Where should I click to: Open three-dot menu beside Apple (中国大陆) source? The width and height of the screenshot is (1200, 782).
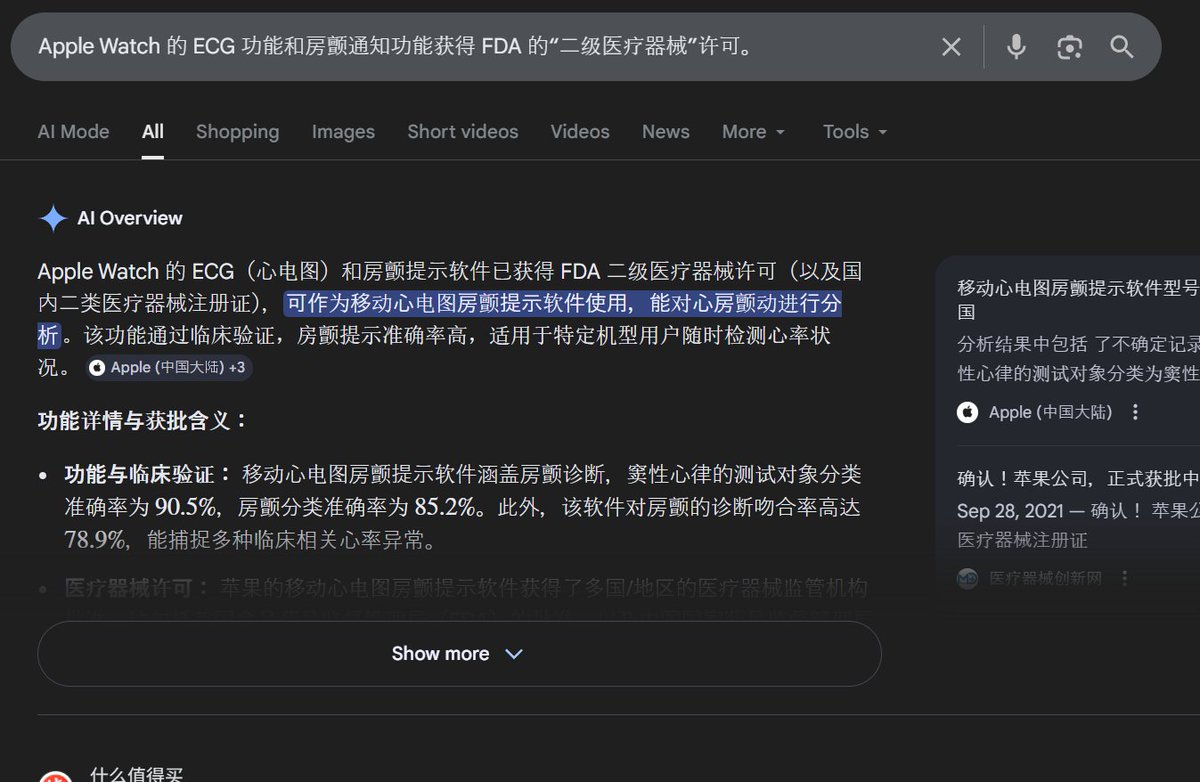(x=1135, y=412)
